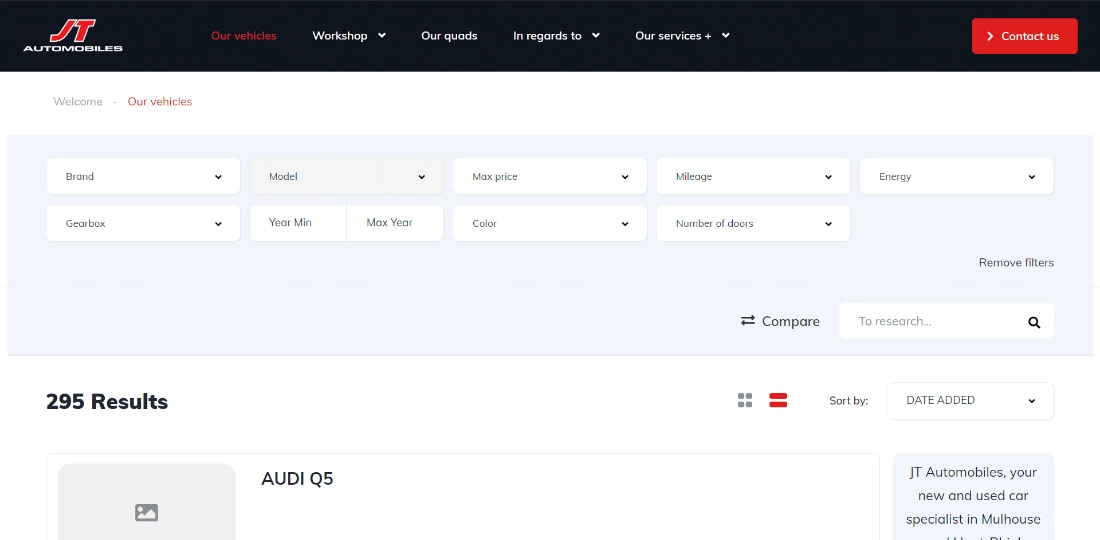Open the Brand dropdown
Viewport: 1100px width, 540px height.
coord(143,176)
